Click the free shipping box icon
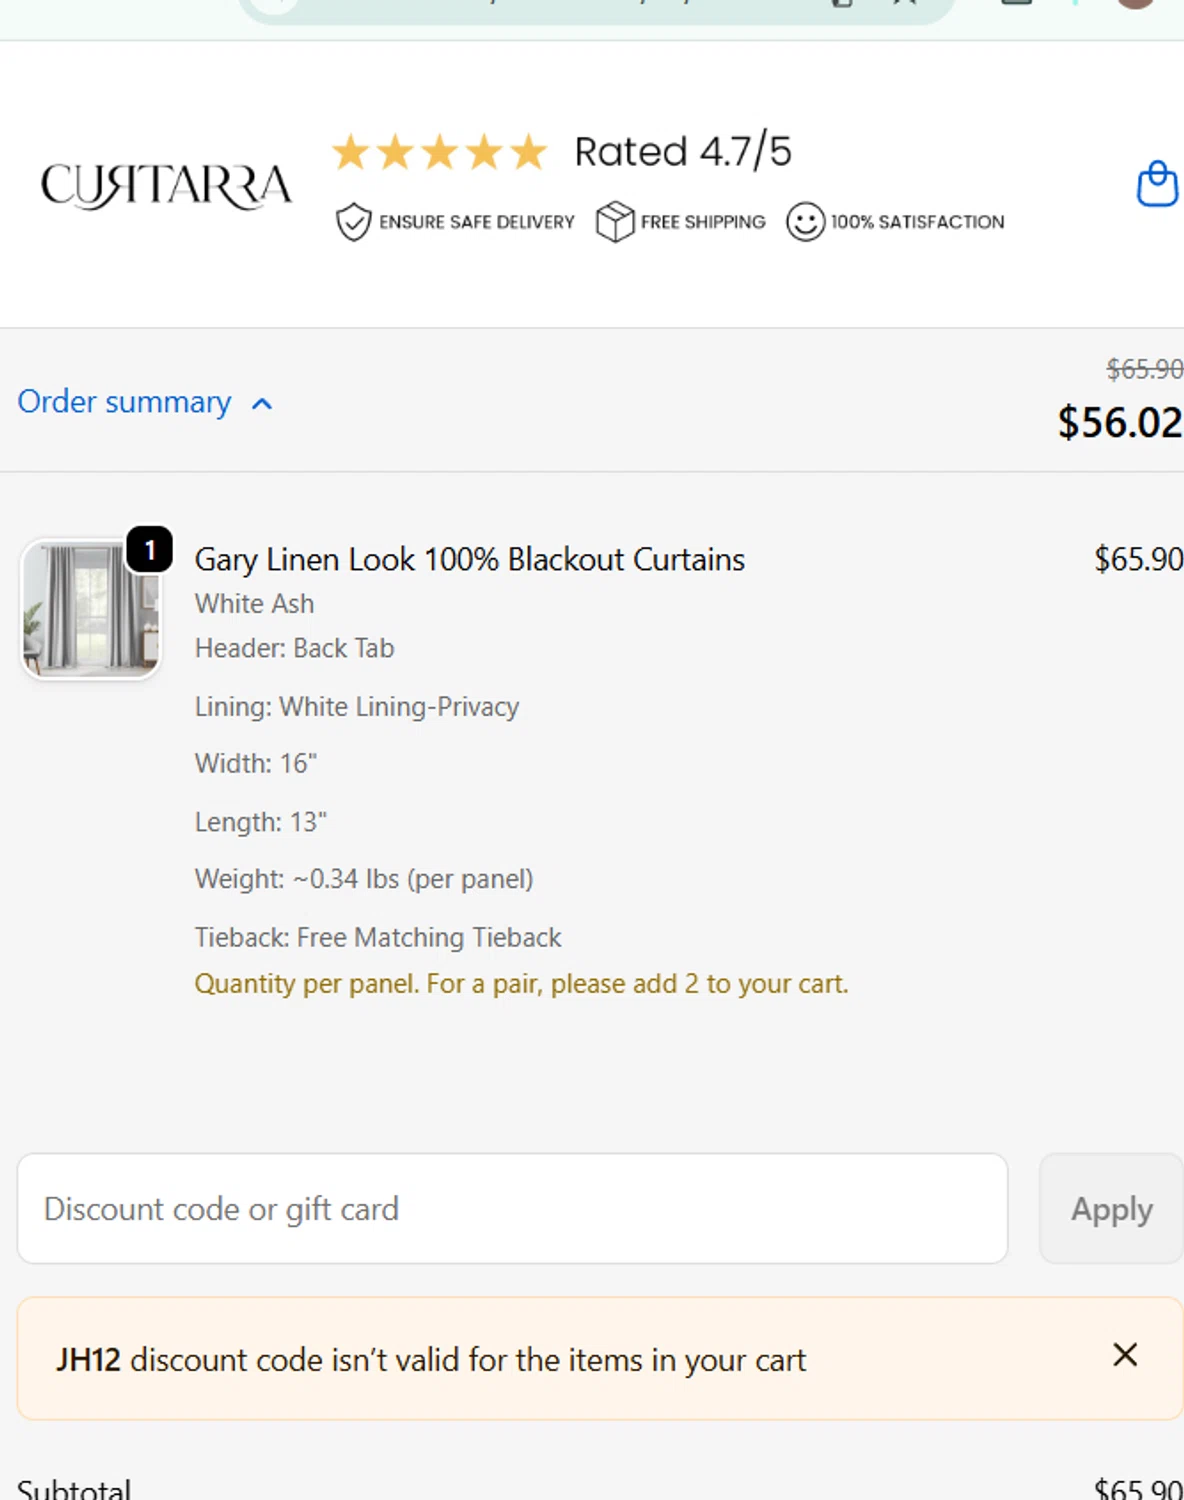The image size is (1184, 1500). 615,222
